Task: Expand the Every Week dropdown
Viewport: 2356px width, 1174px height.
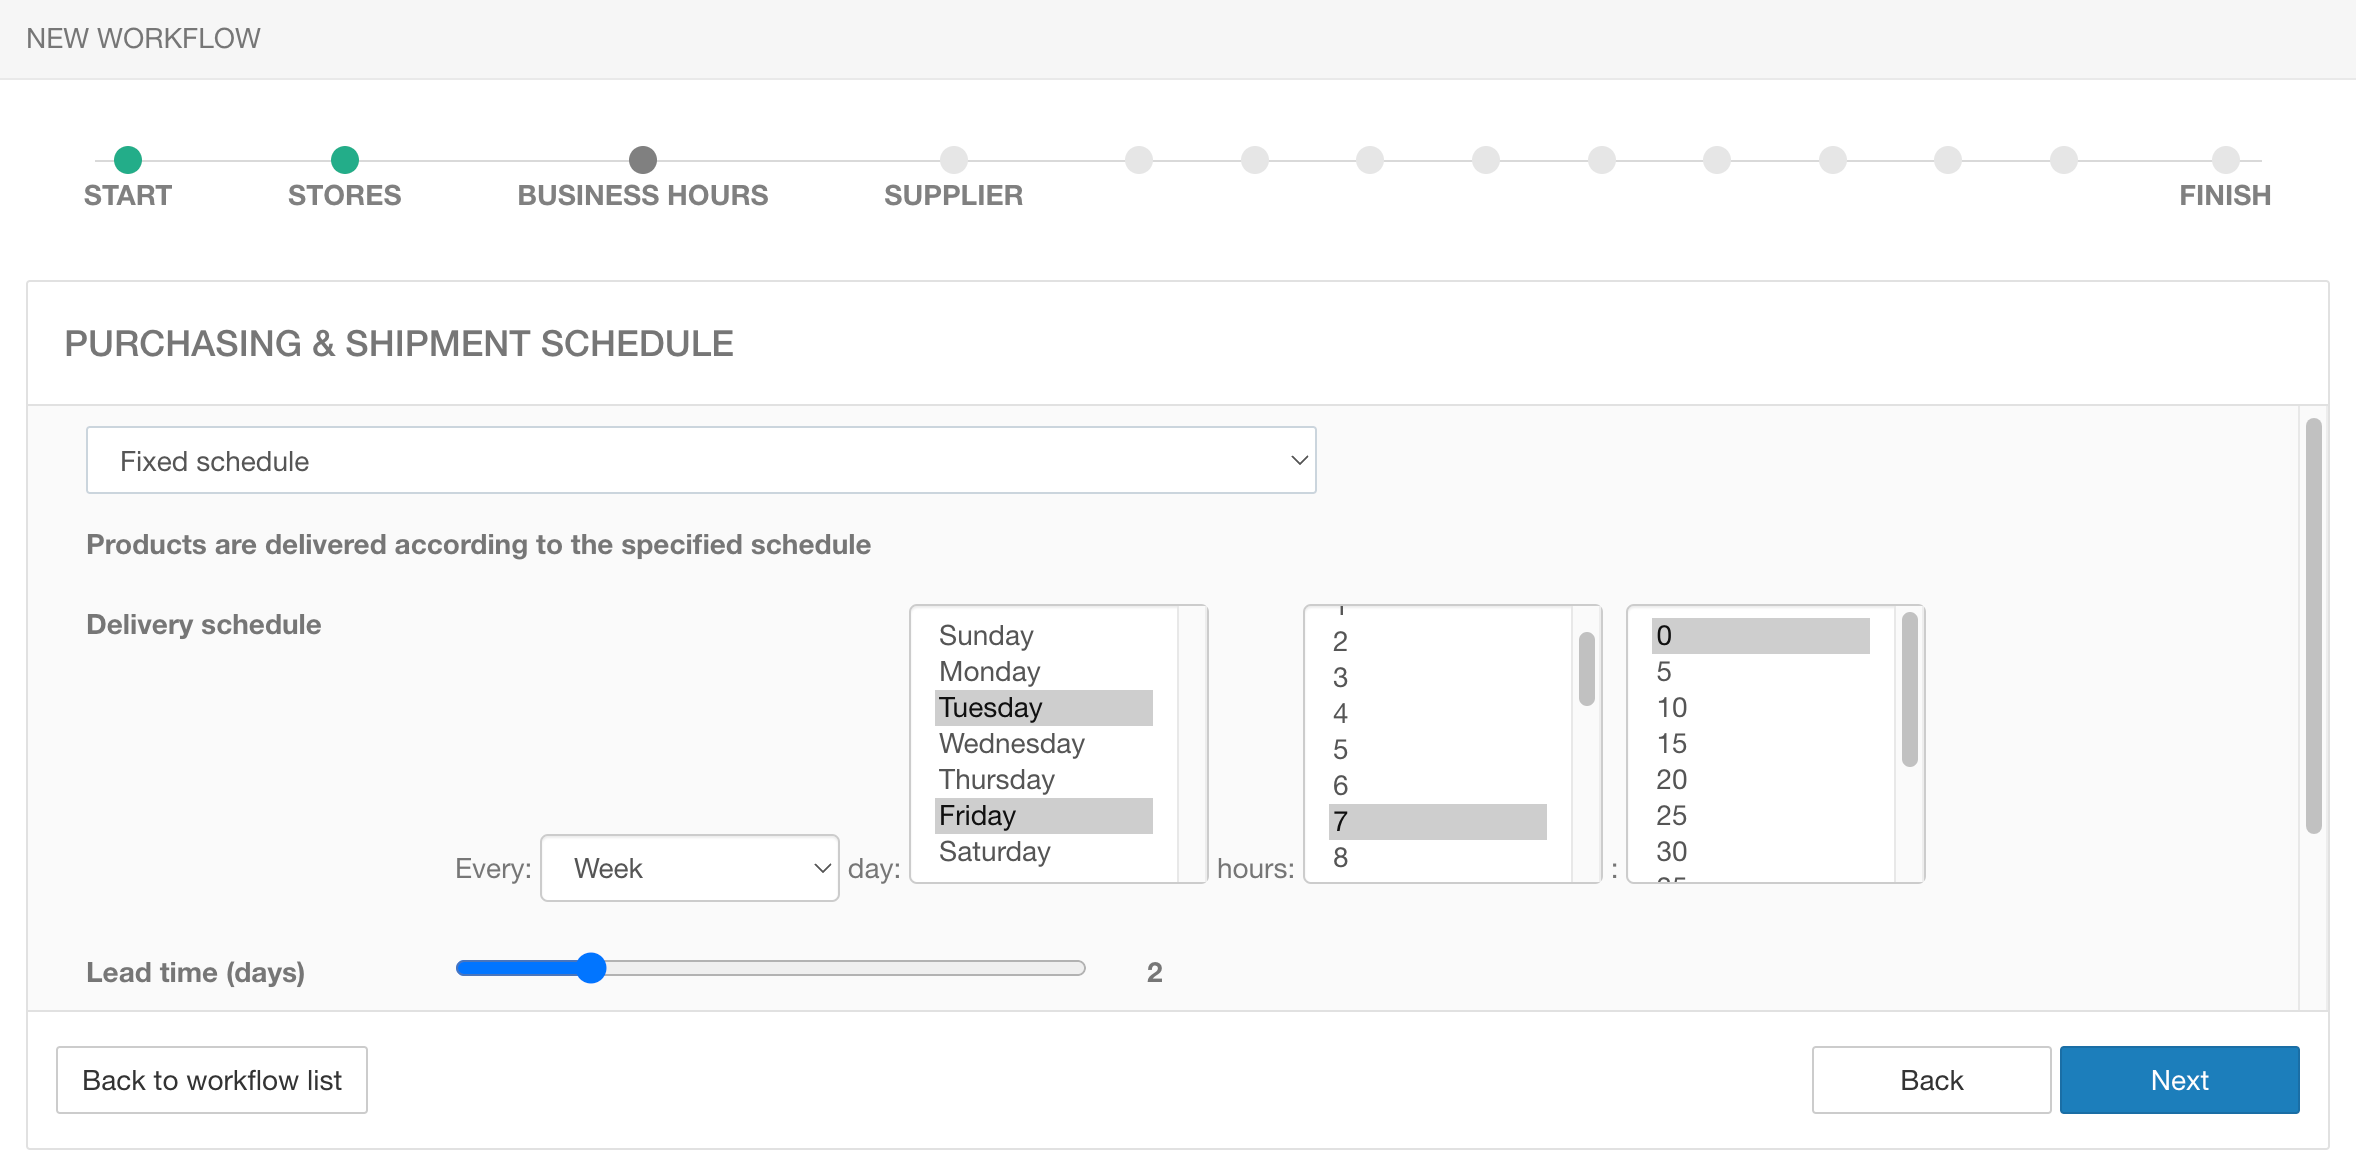Action: click(690, 868)
